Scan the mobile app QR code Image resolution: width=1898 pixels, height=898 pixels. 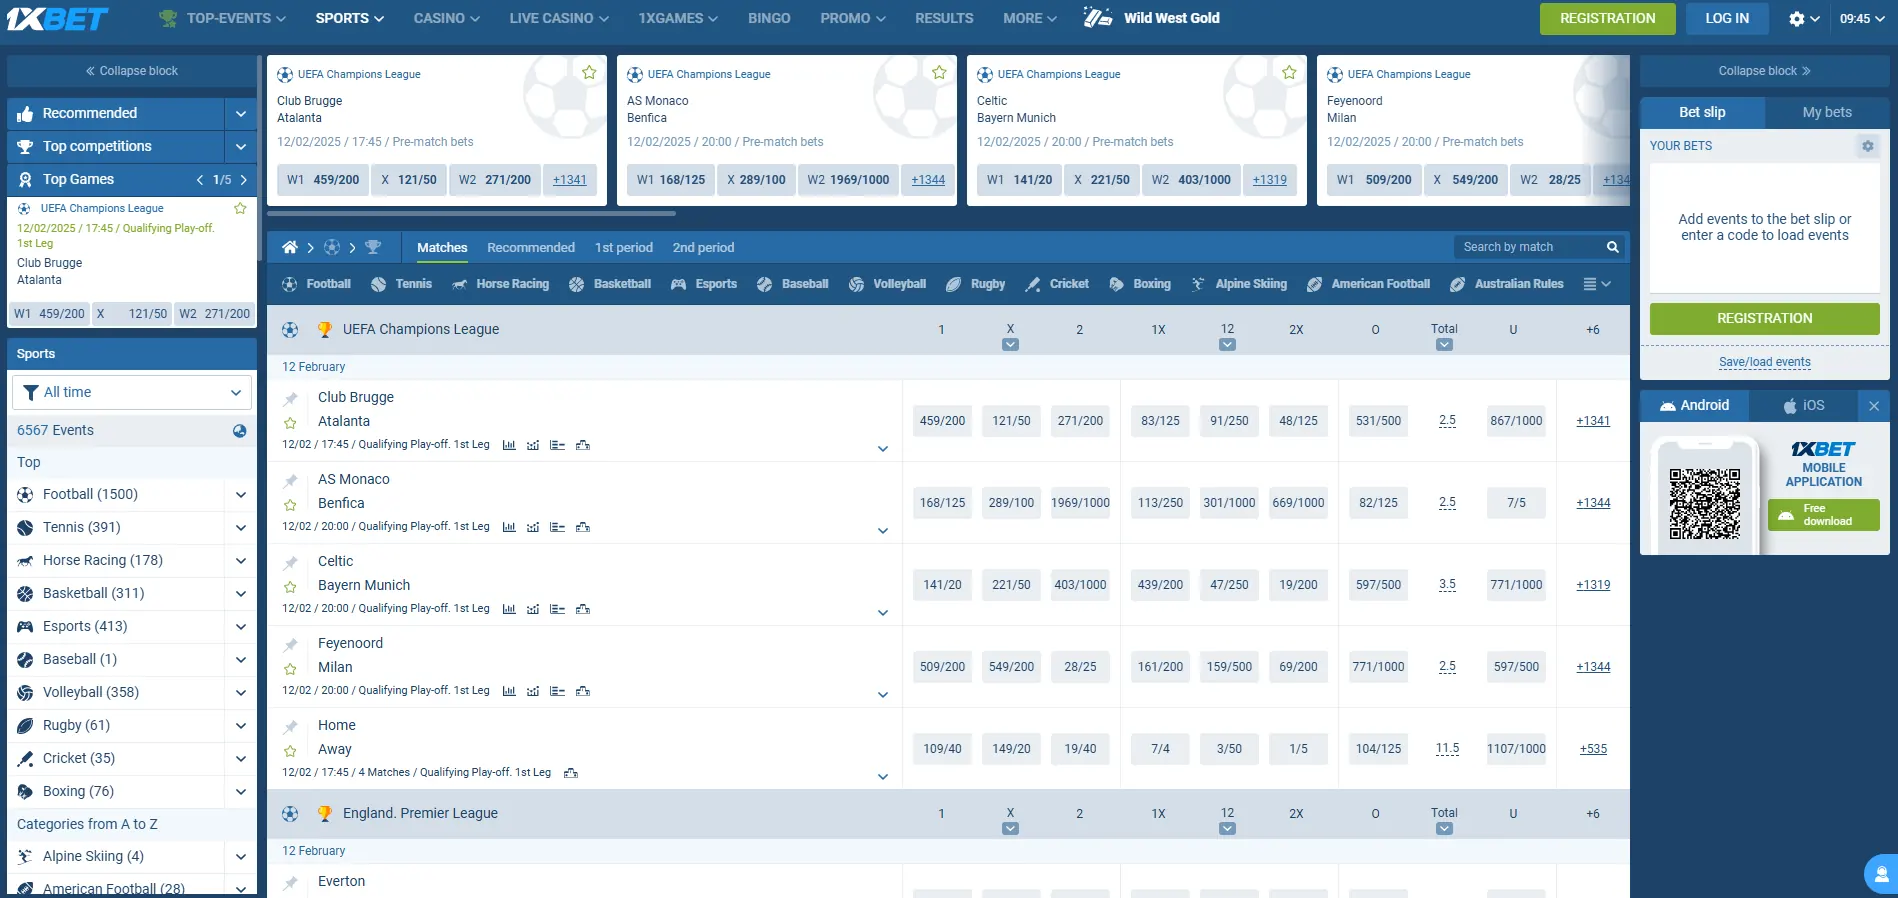click(1704, 504)
